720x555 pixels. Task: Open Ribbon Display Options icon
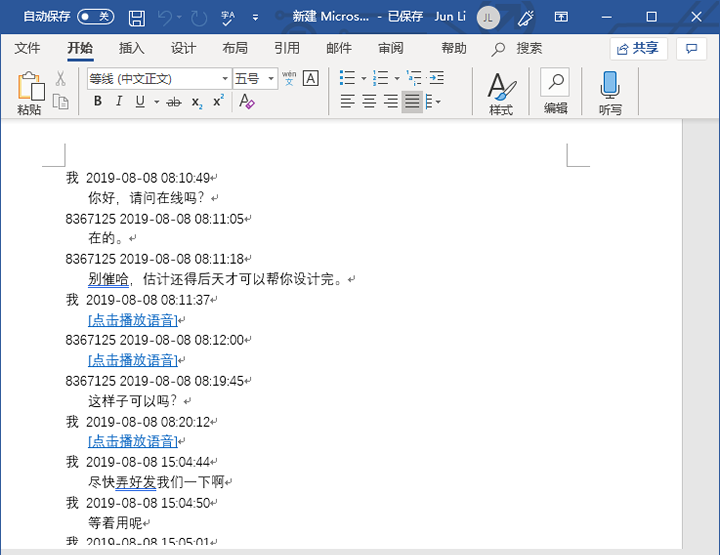pyautogui.click(x=561, y=17)
